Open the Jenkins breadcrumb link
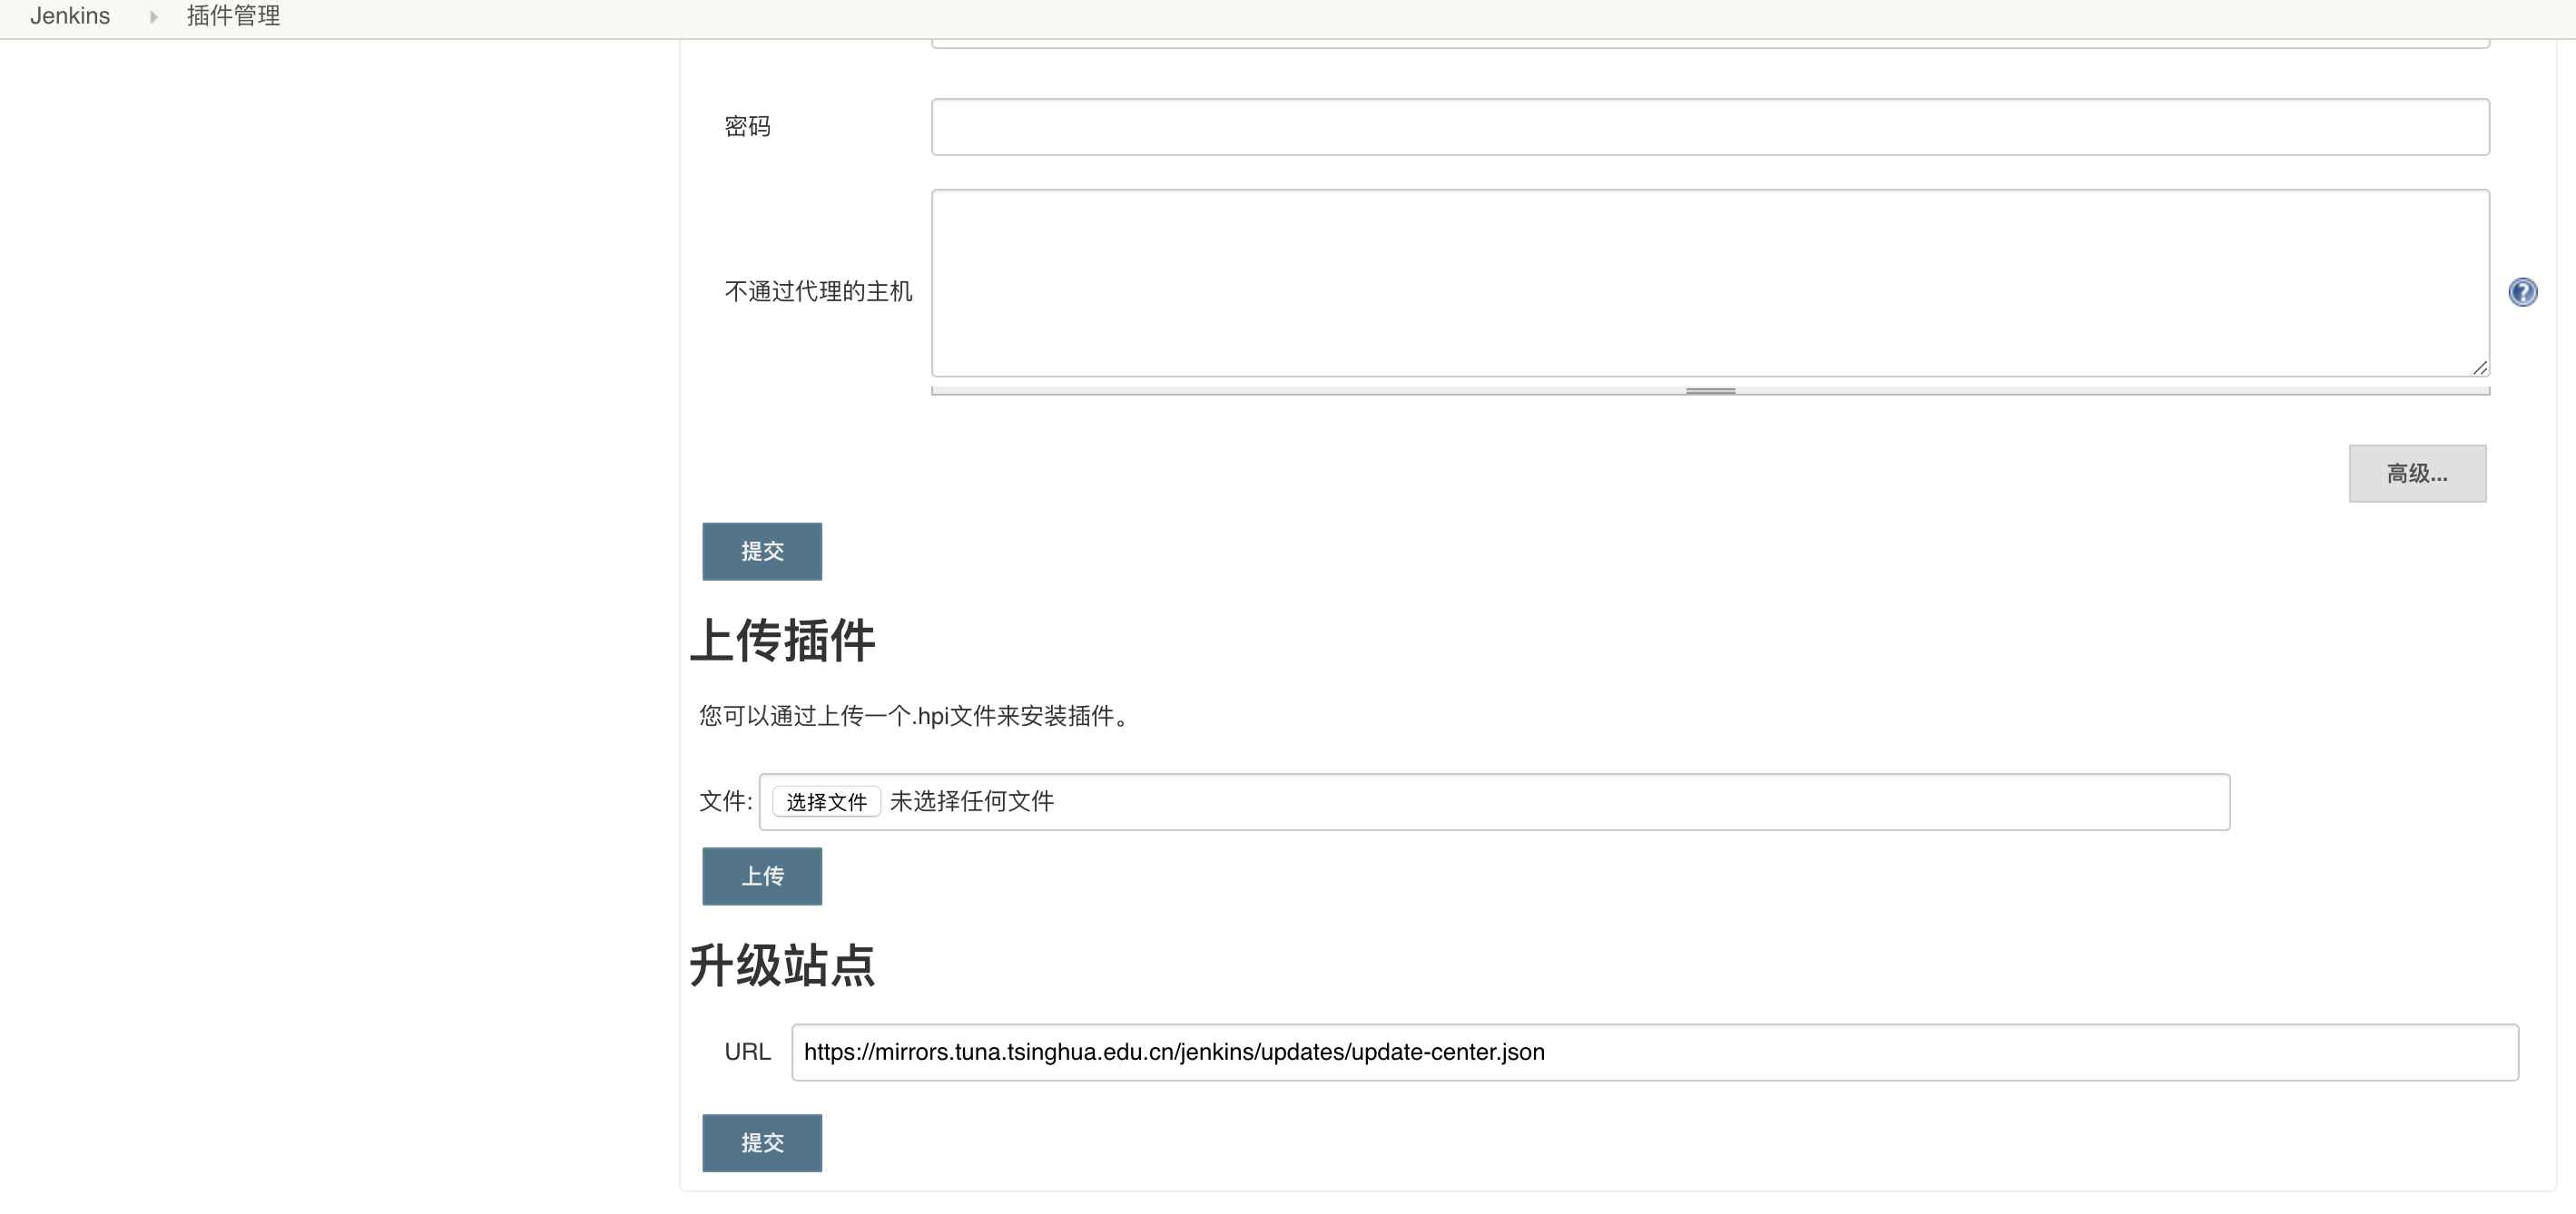Image resolution: width=2576 pixels, height=1214 pixels. 70,16
